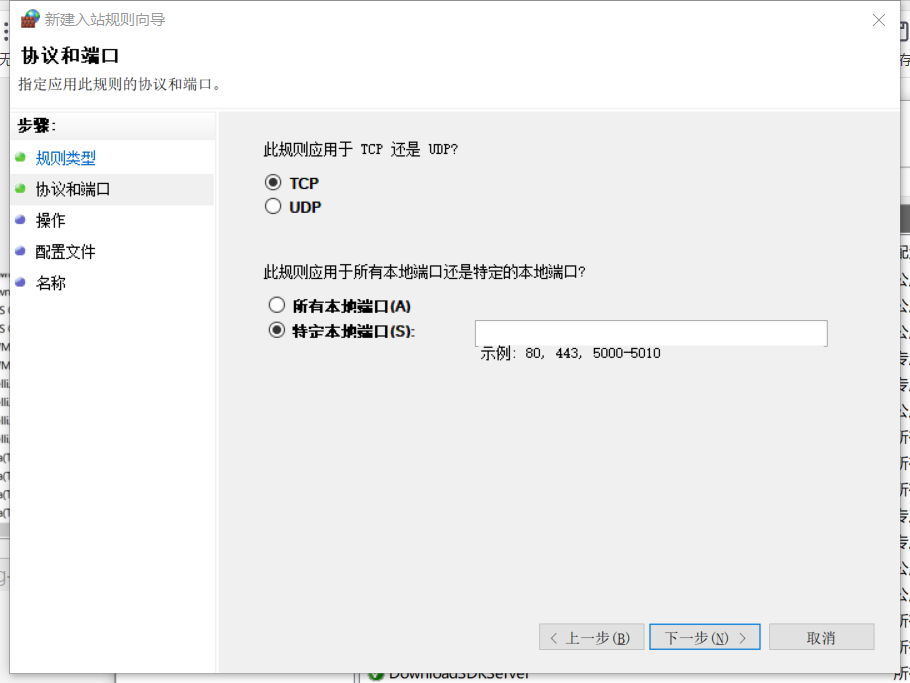This screenshot has width=910, height=683.
Task: Choose 特定本地端口(S) option
Action: [x=277, y=331]
